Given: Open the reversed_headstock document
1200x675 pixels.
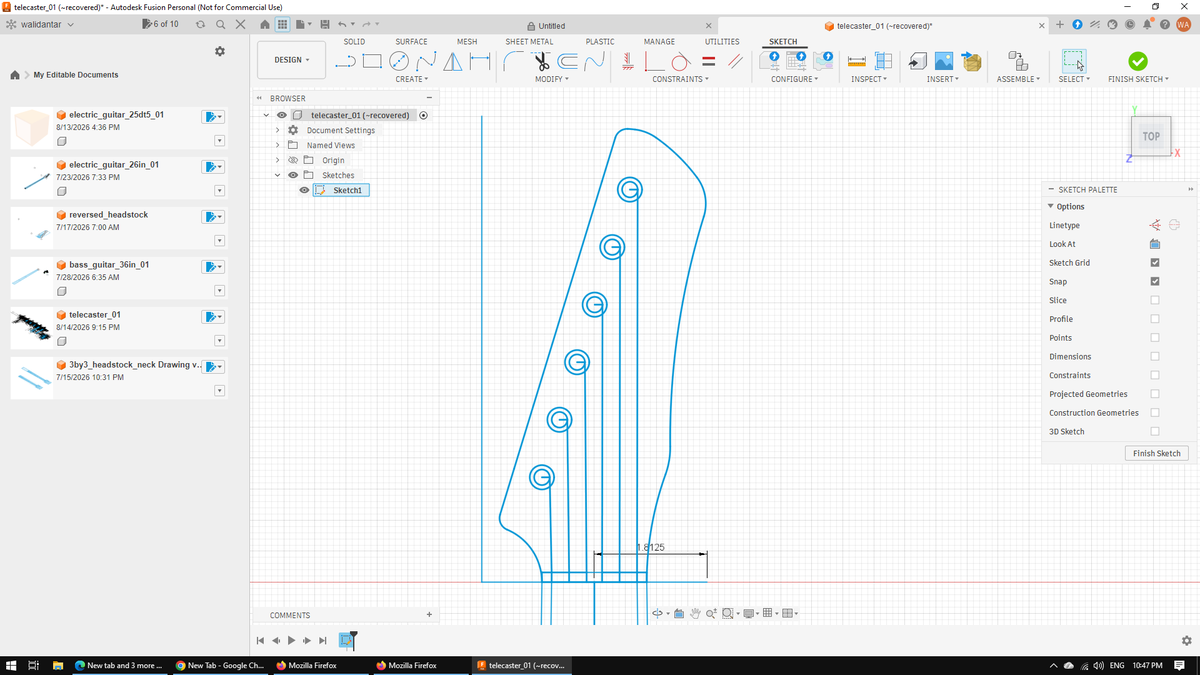Looking at the screenshot, I should tap(108, 215).
